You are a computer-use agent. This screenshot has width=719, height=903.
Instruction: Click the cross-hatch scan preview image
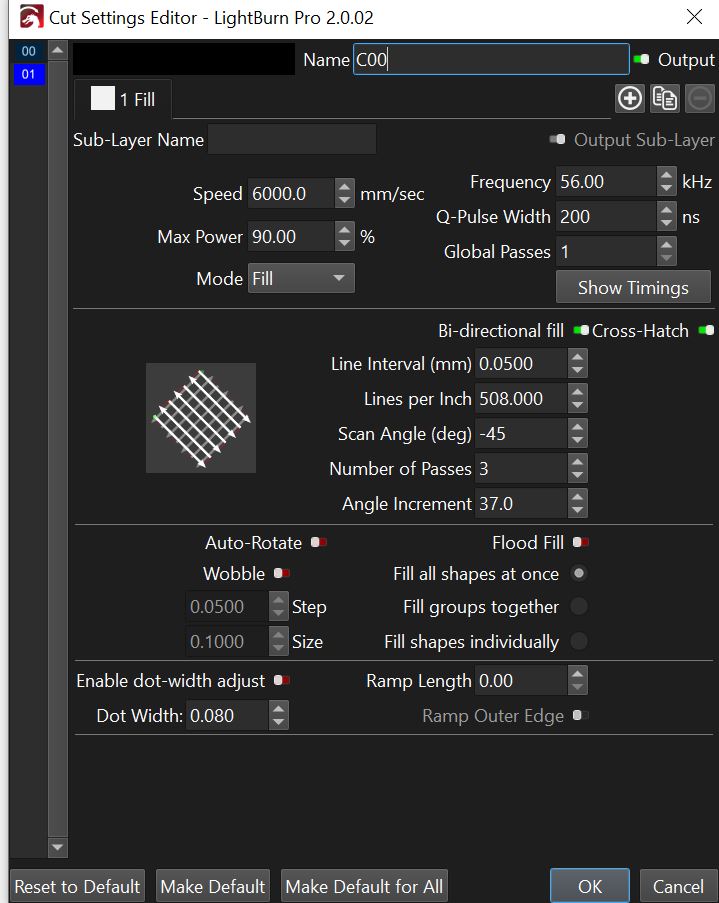click(x=200, y=418)
